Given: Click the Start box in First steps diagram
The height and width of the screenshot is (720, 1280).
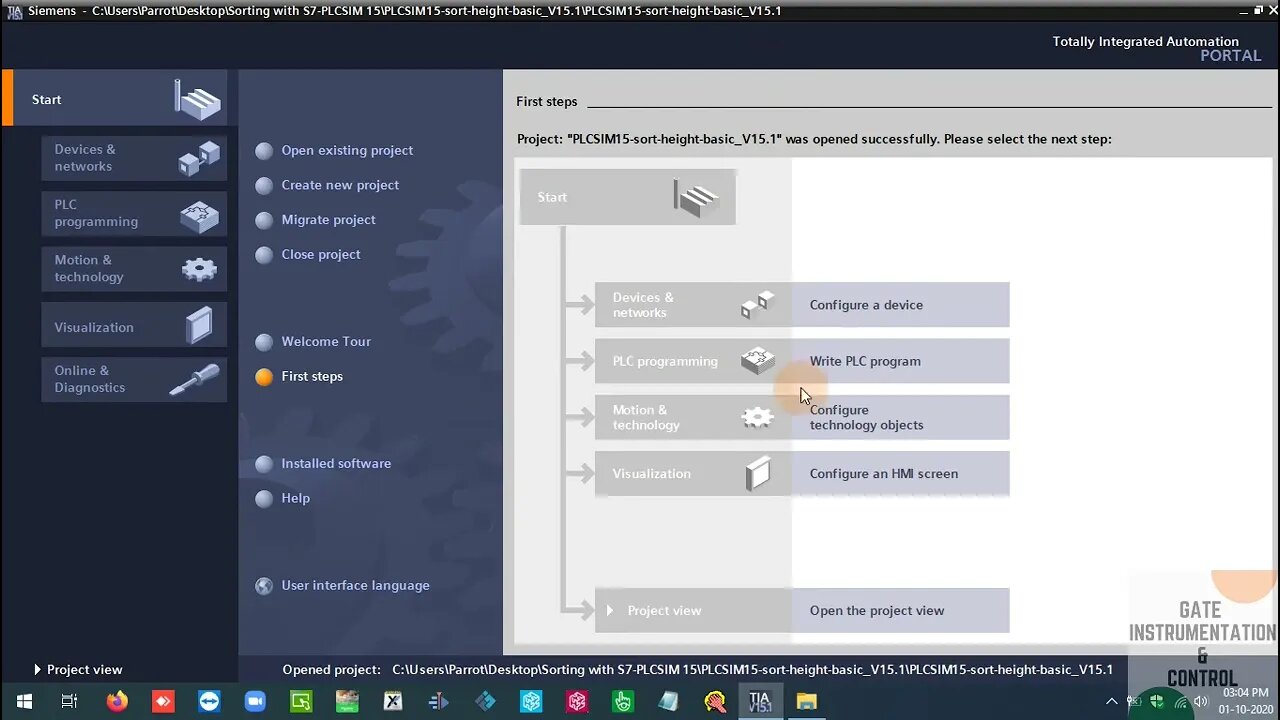Looking at the screenshot, I should (627, 197).
